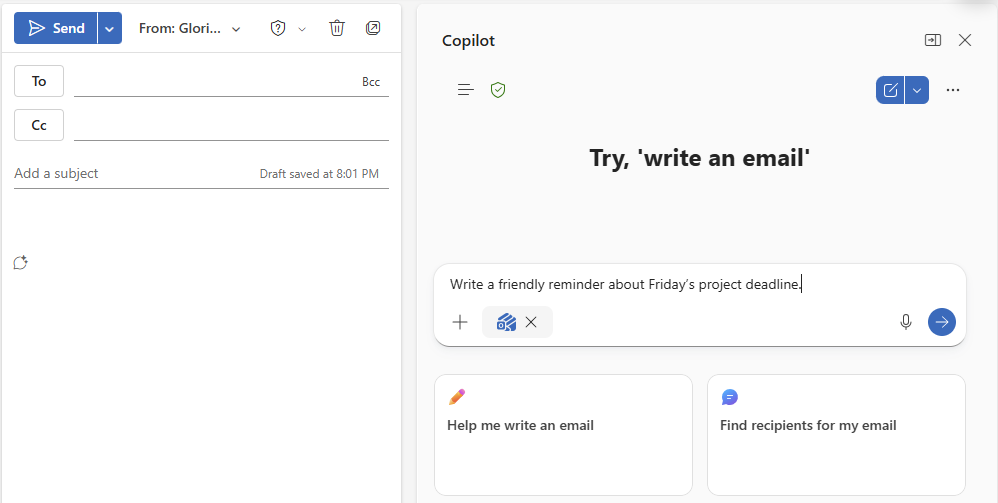Click the Draft saved at 8:01 PM text
This screenshot has height=503, width=998.
(x=319, y=174)
